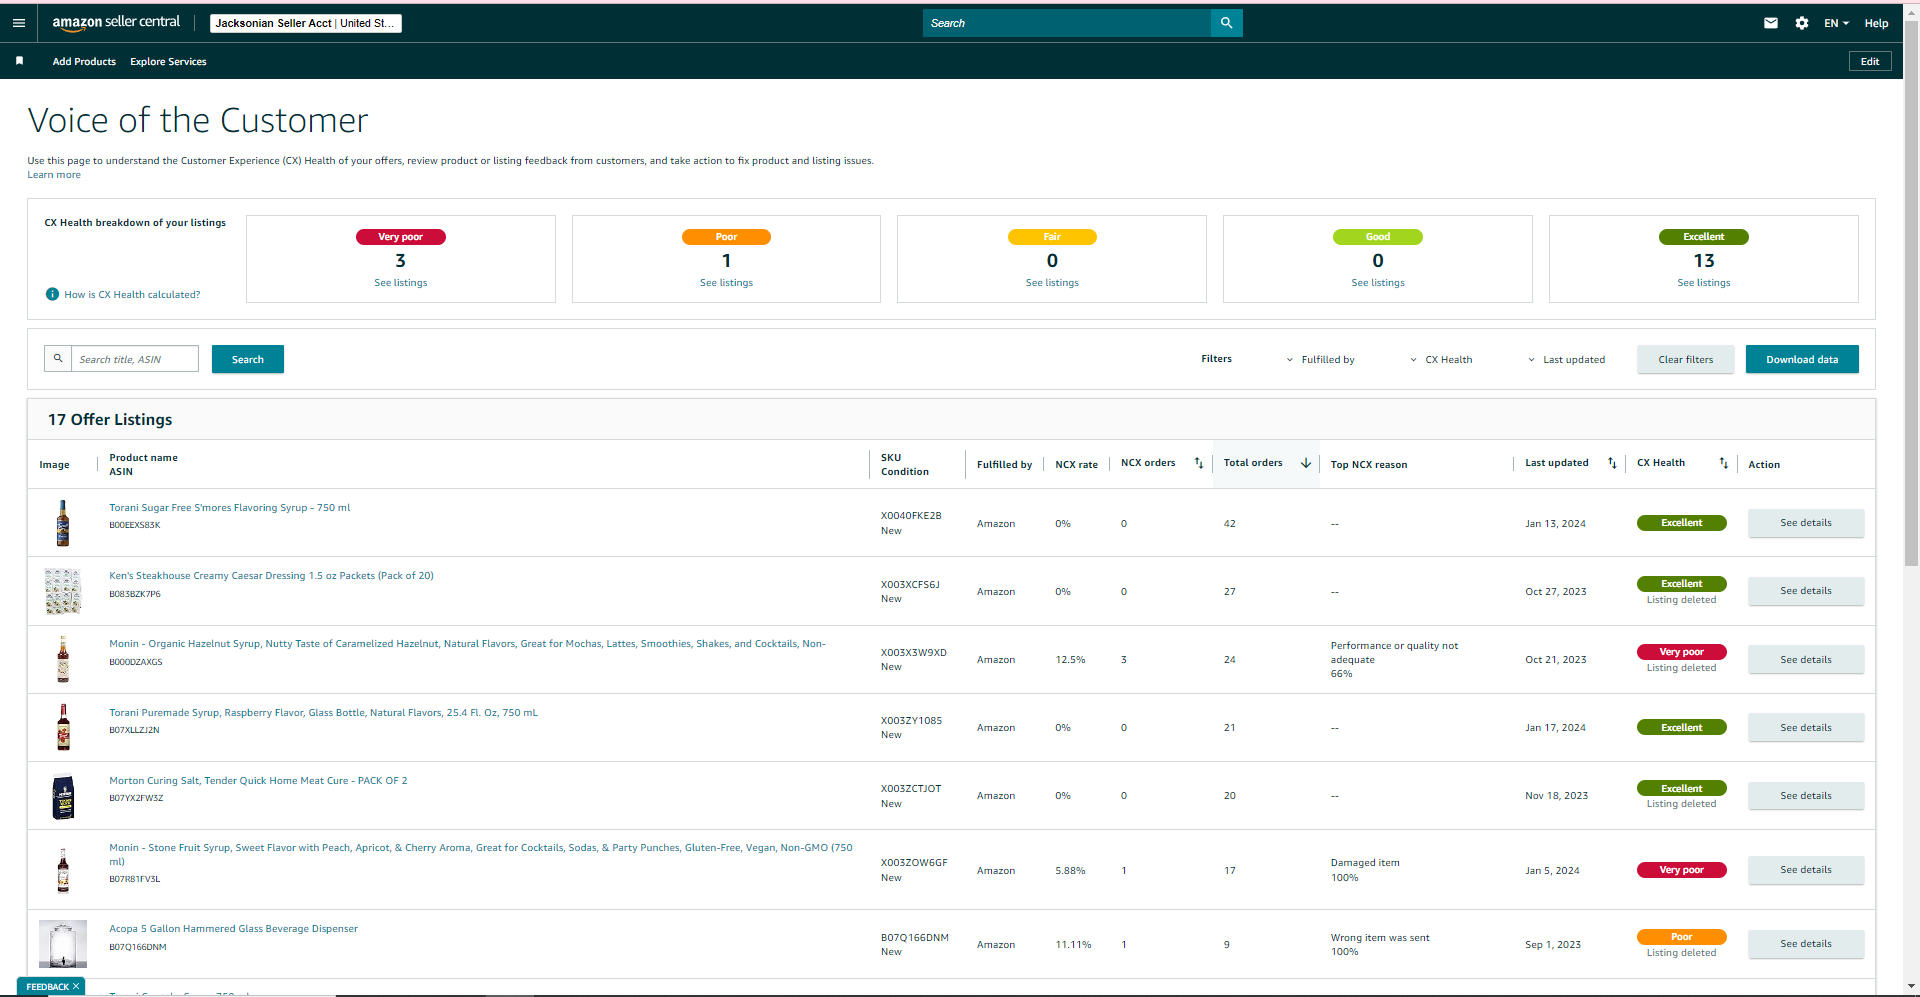1920x997 pixels.
Task: Click the search magnifier button in top bar
Action: coord(1226,23)
